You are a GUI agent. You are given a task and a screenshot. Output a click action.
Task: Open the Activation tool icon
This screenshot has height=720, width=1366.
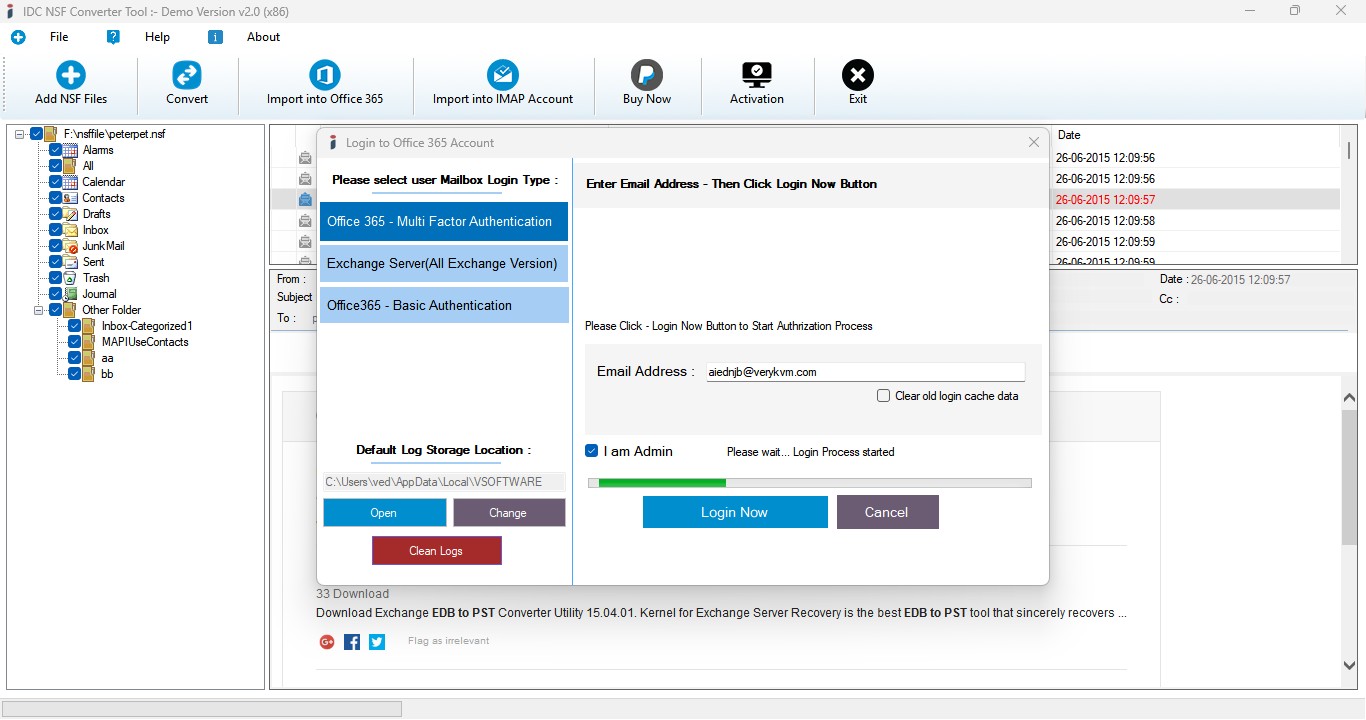click(757, 75)
